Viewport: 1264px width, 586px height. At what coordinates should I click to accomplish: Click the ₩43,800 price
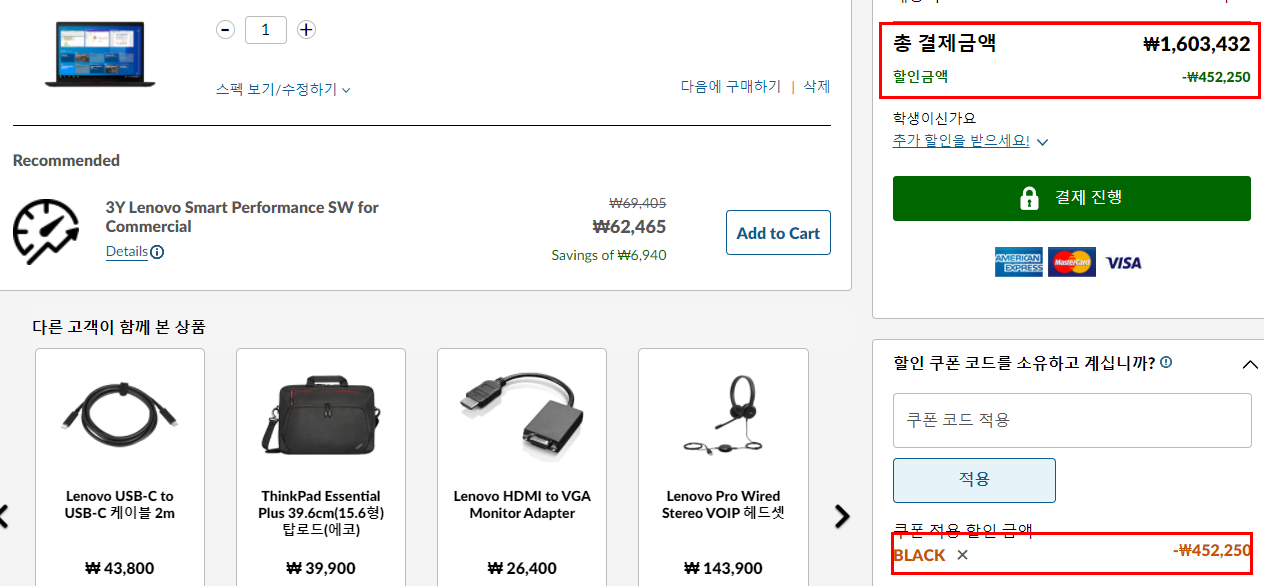tap(120, 569)
